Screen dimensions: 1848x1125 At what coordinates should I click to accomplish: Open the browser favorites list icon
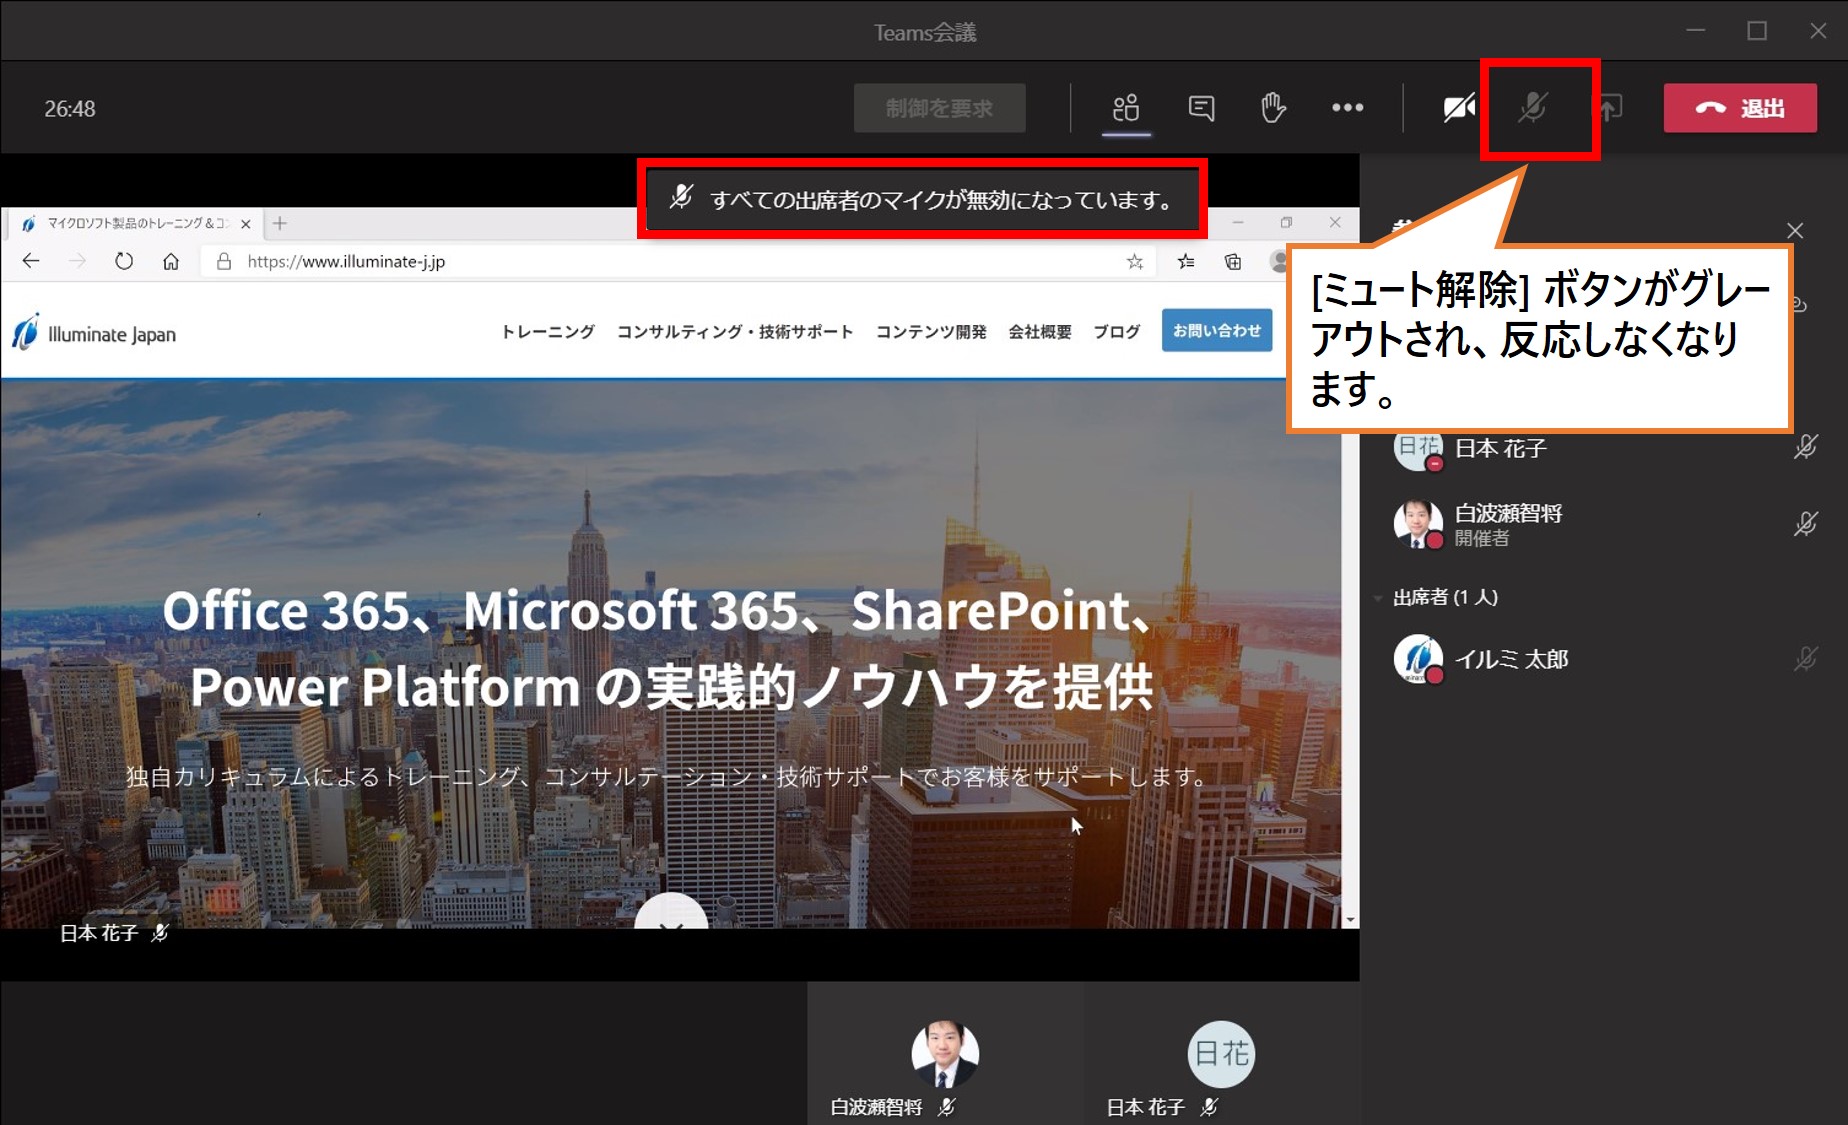pos(1186,261)
